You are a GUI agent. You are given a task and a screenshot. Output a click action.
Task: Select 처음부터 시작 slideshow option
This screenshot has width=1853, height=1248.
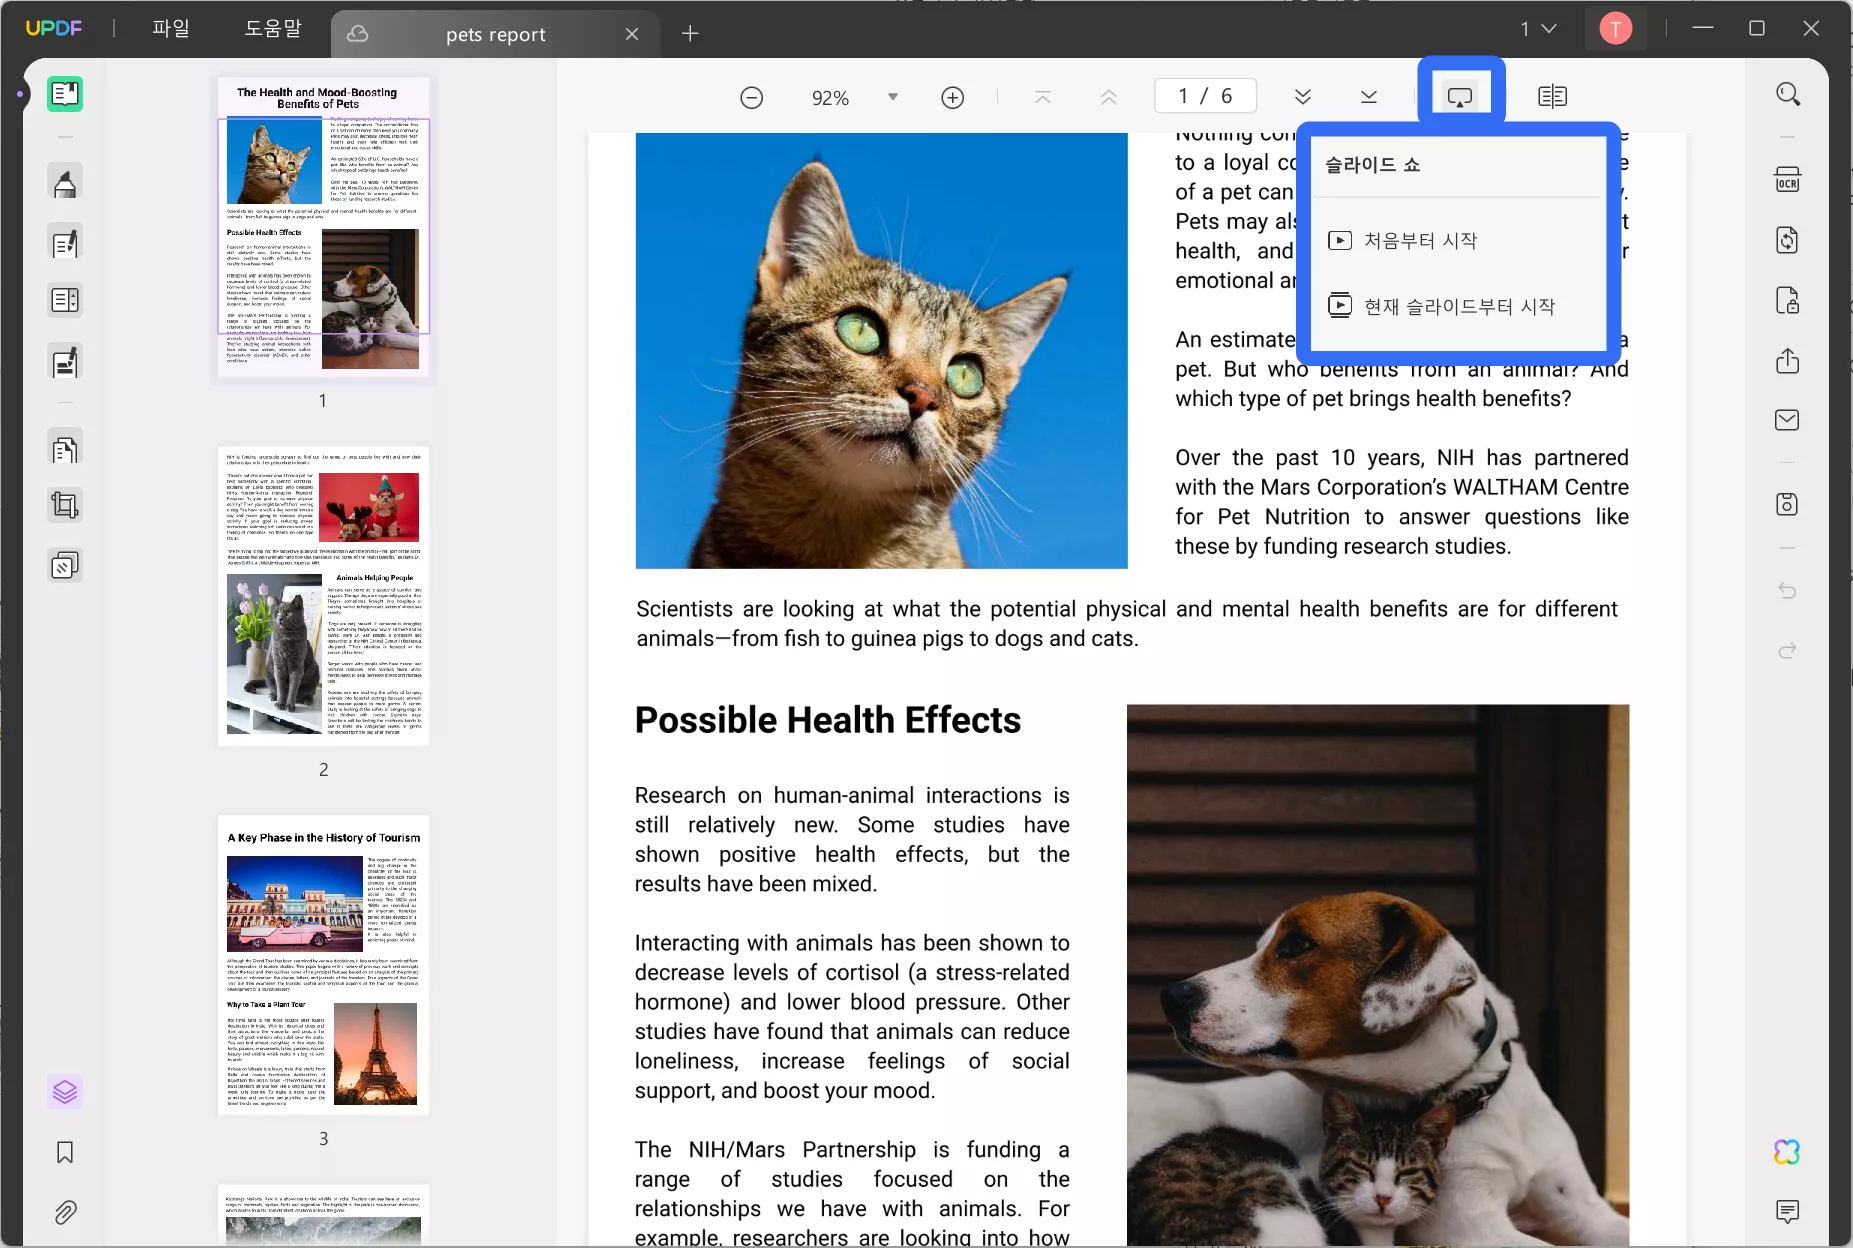[x=1403, y=240]
